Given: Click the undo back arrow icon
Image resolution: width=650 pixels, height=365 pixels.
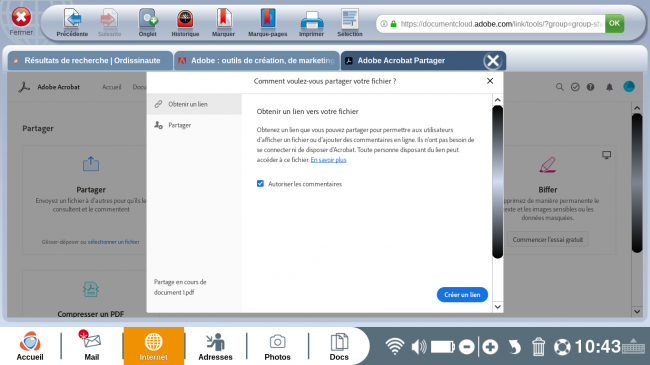Looking at the screenshot, I should [514, 347].
